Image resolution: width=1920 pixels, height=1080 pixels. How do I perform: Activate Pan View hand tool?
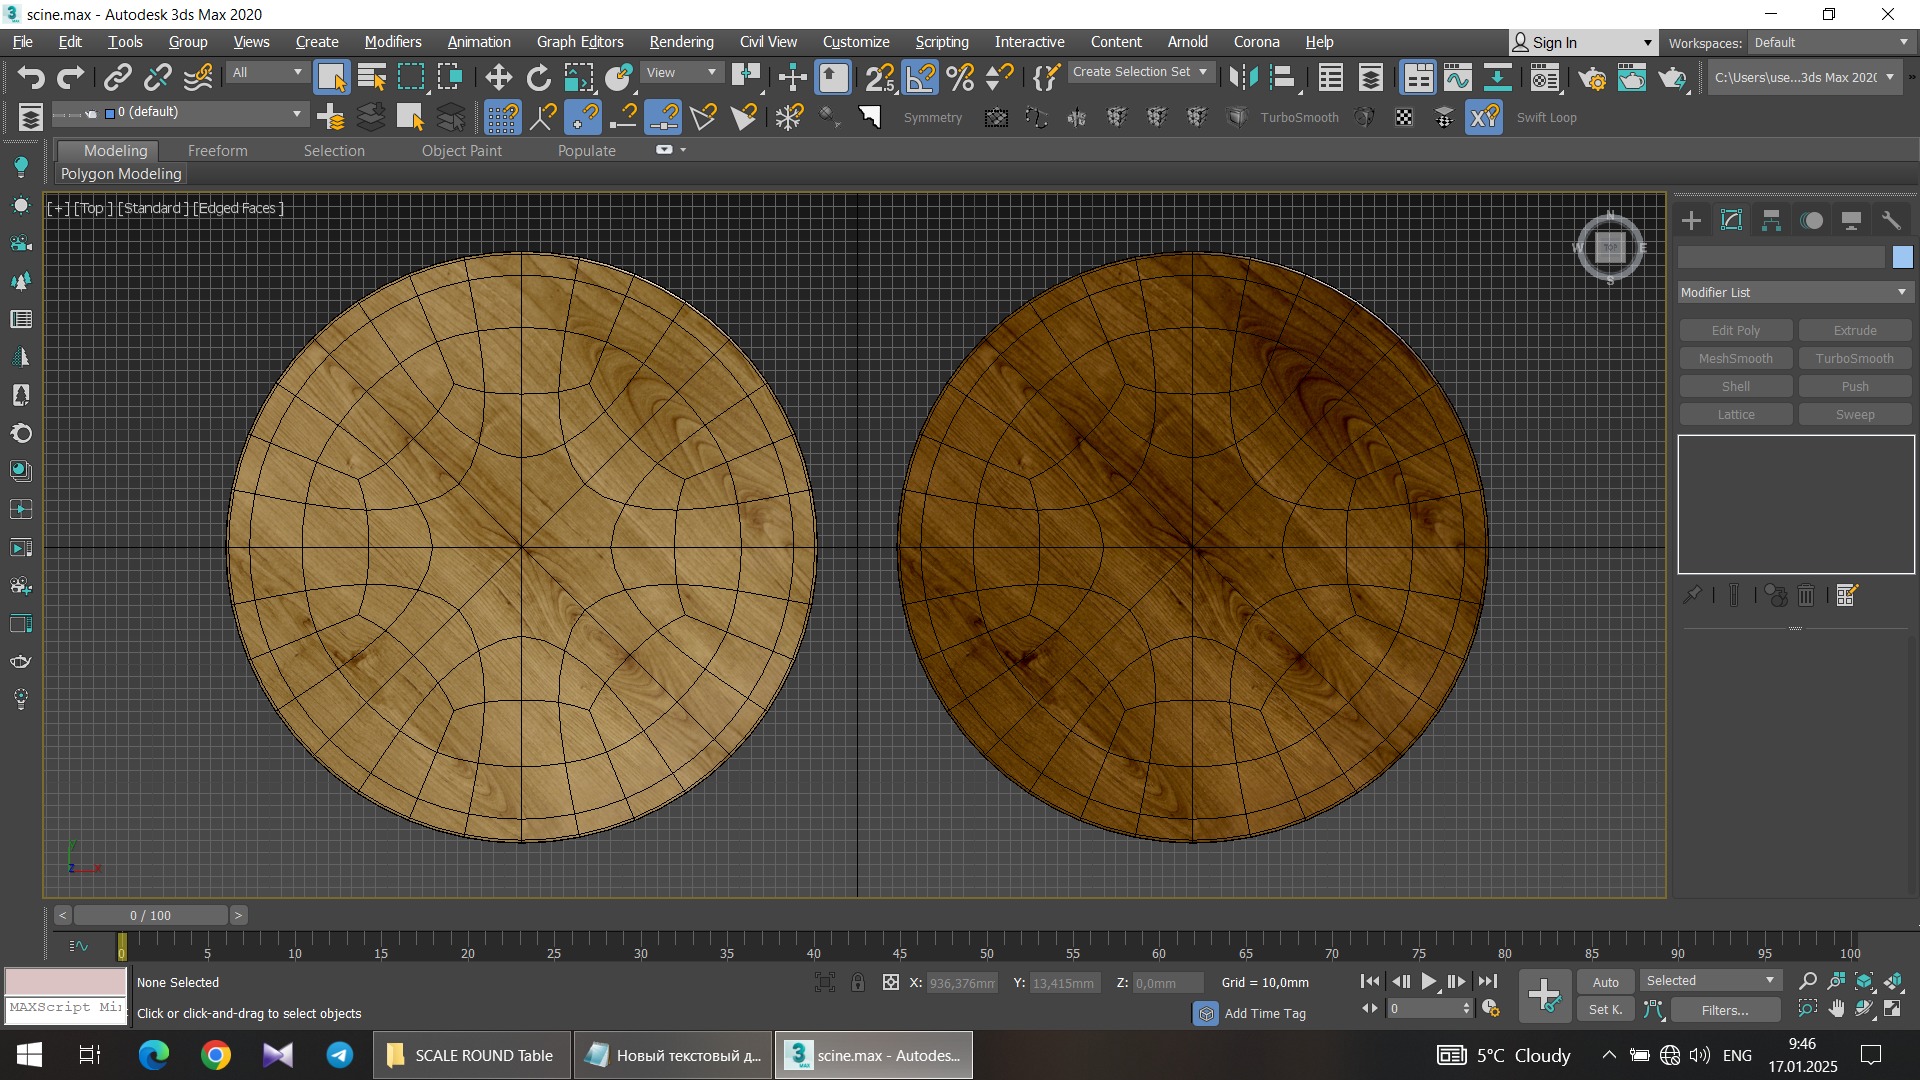click(1836, 1009)
